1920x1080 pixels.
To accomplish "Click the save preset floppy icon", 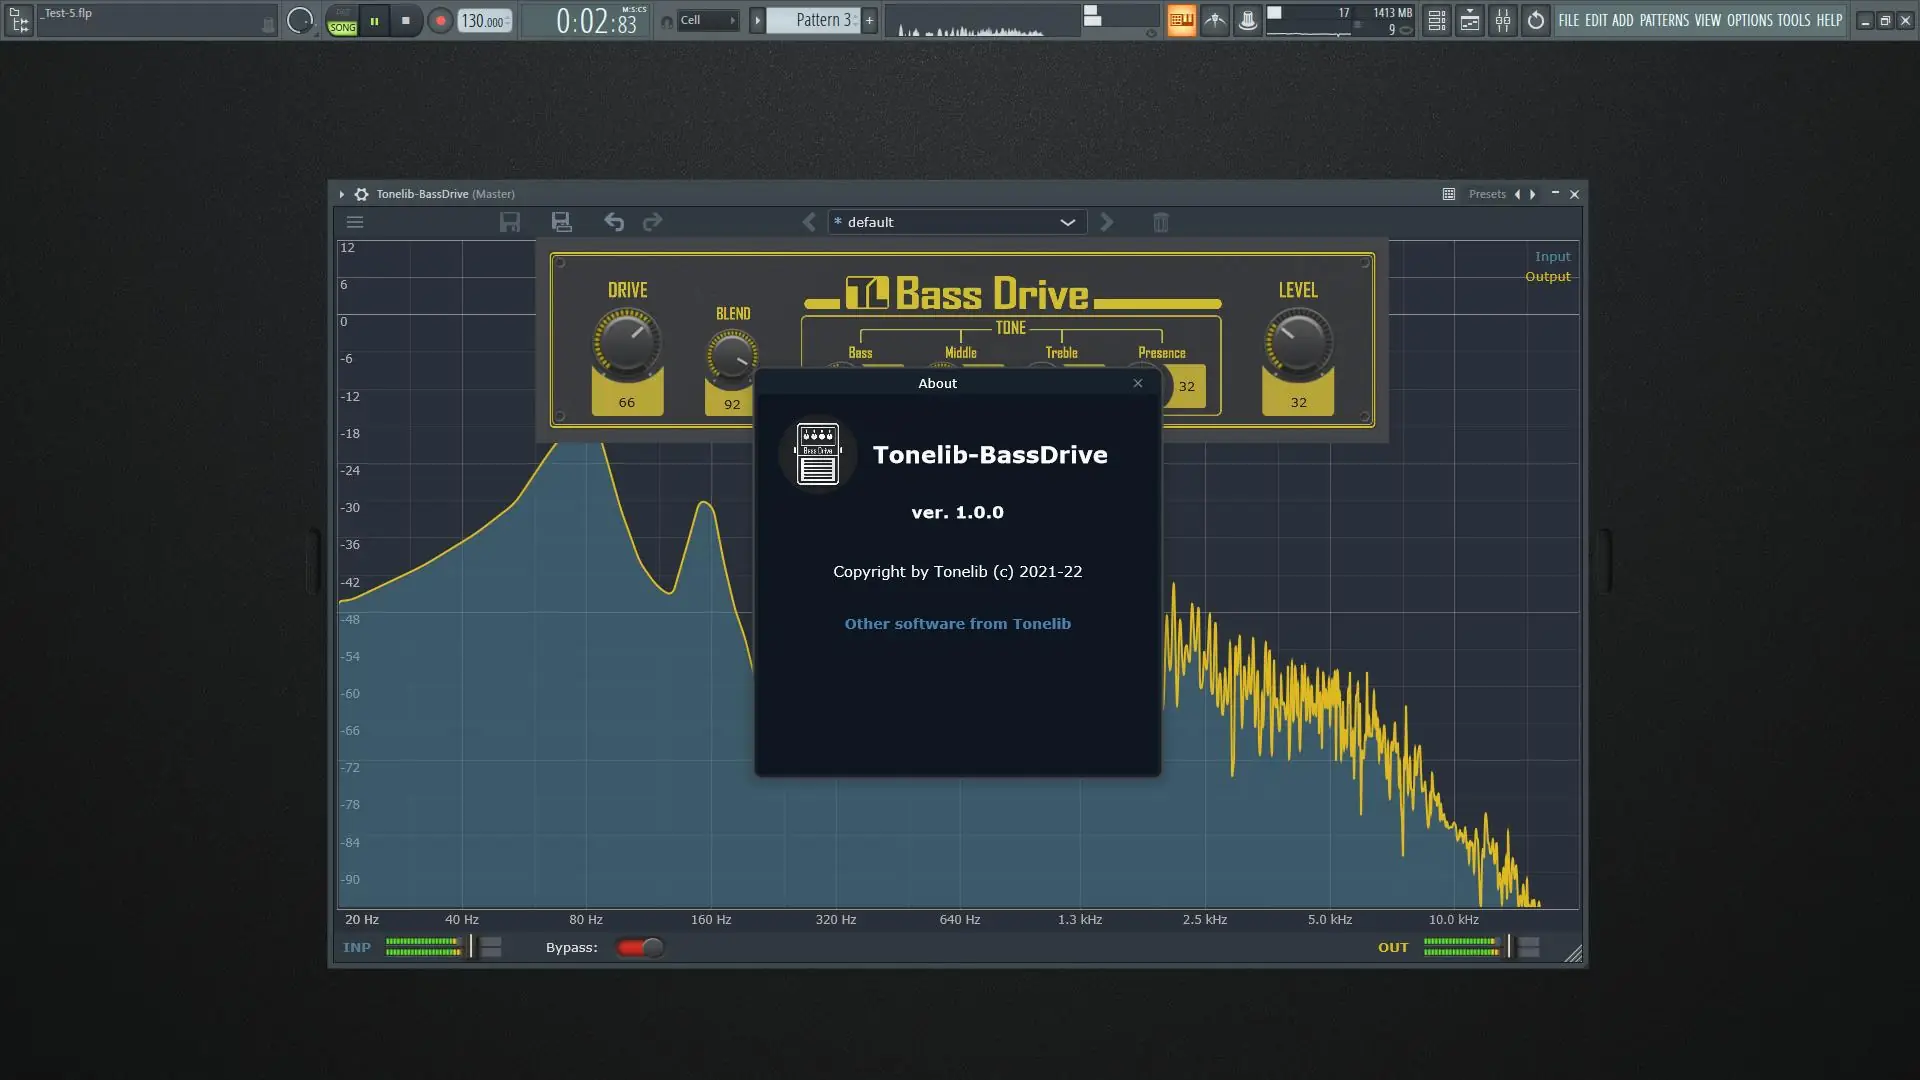I will pyautogui.click(x=510, y=222).
